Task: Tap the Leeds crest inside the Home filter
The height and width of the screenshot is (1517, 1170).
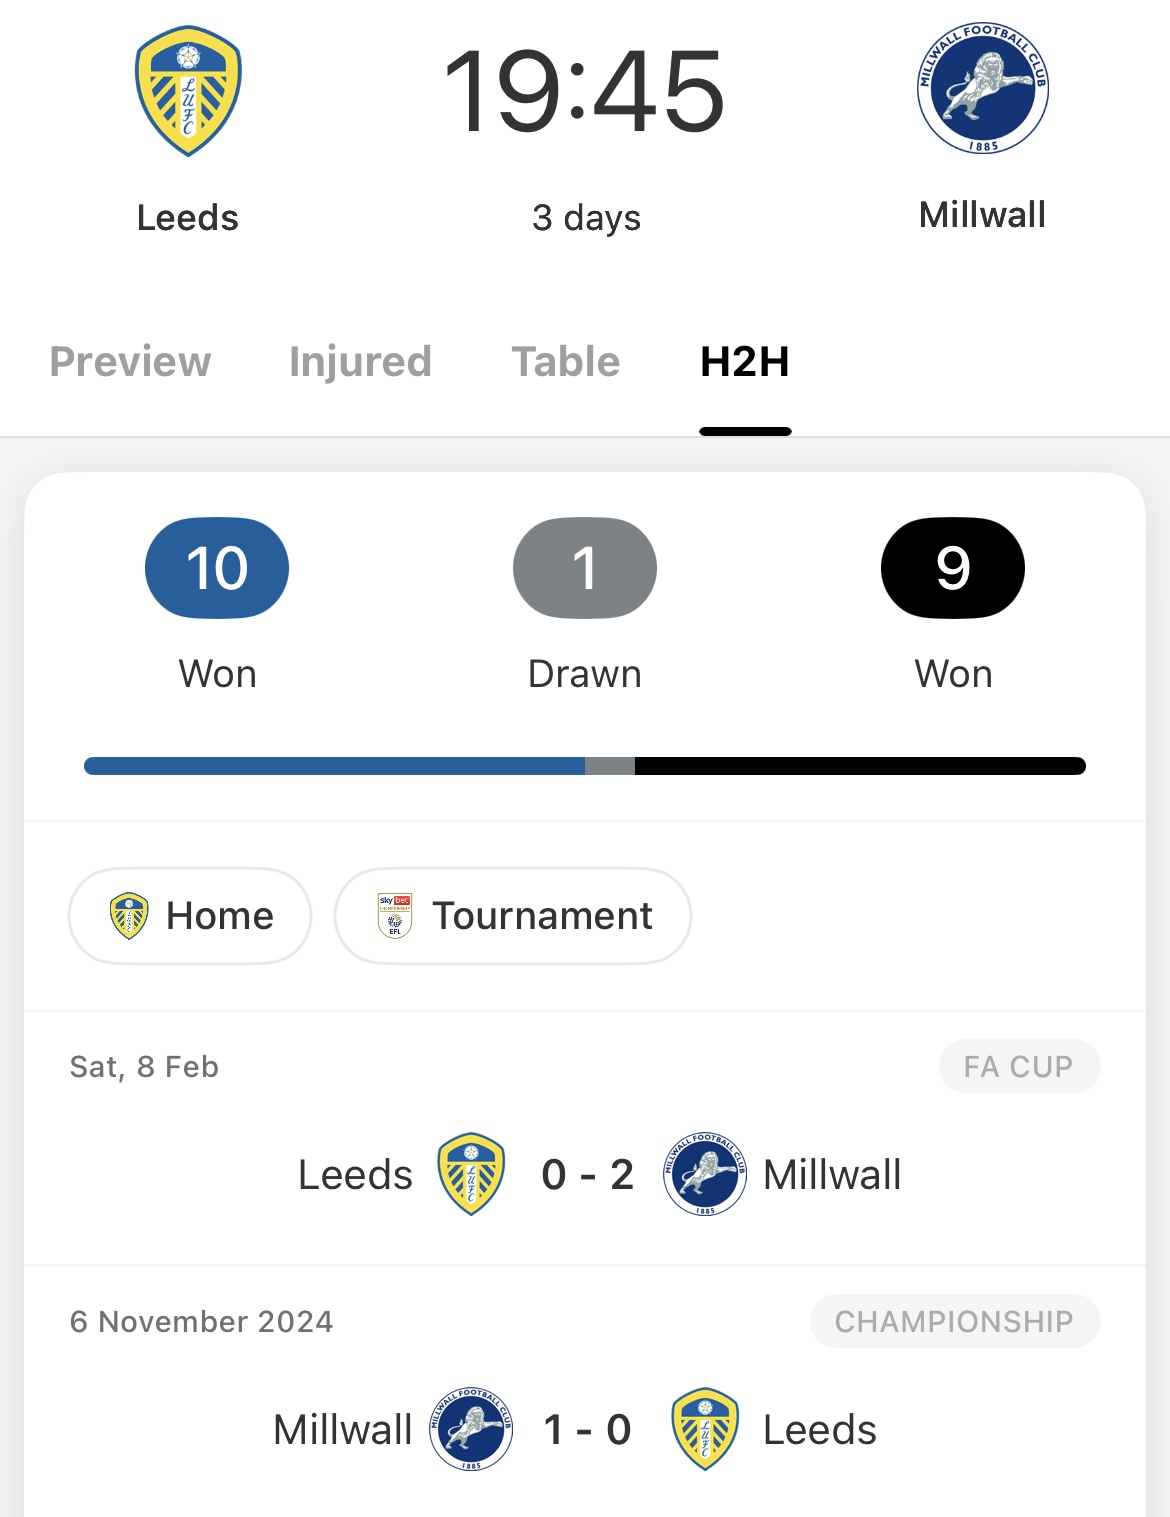Action: coord(129,916)
